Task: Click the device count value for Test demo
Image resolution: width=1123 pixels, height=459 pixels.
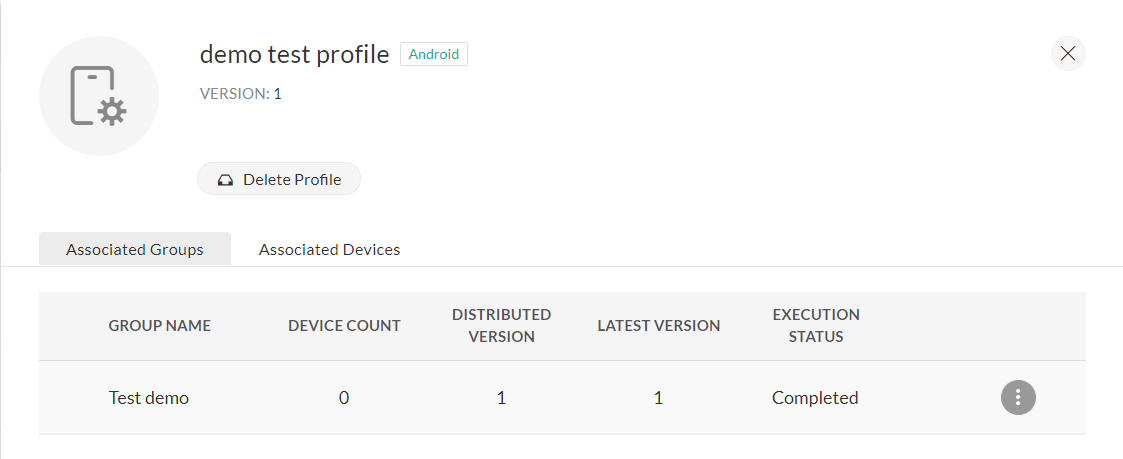Action: (x=344, y=397)
